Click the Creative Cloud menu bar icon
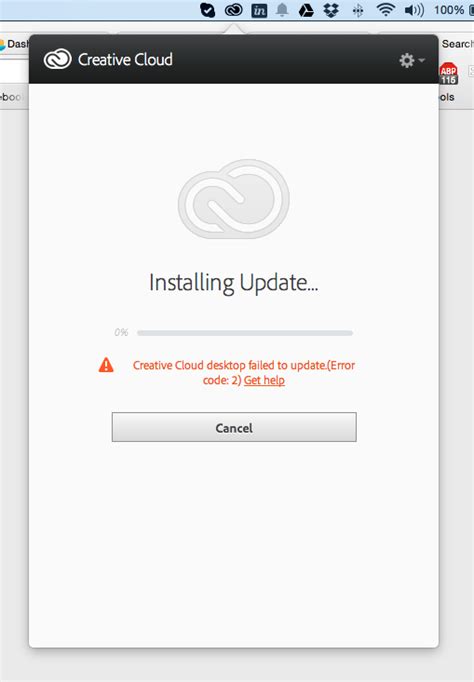Viewport: 474px width, 682px height. (x=234, y=10)
